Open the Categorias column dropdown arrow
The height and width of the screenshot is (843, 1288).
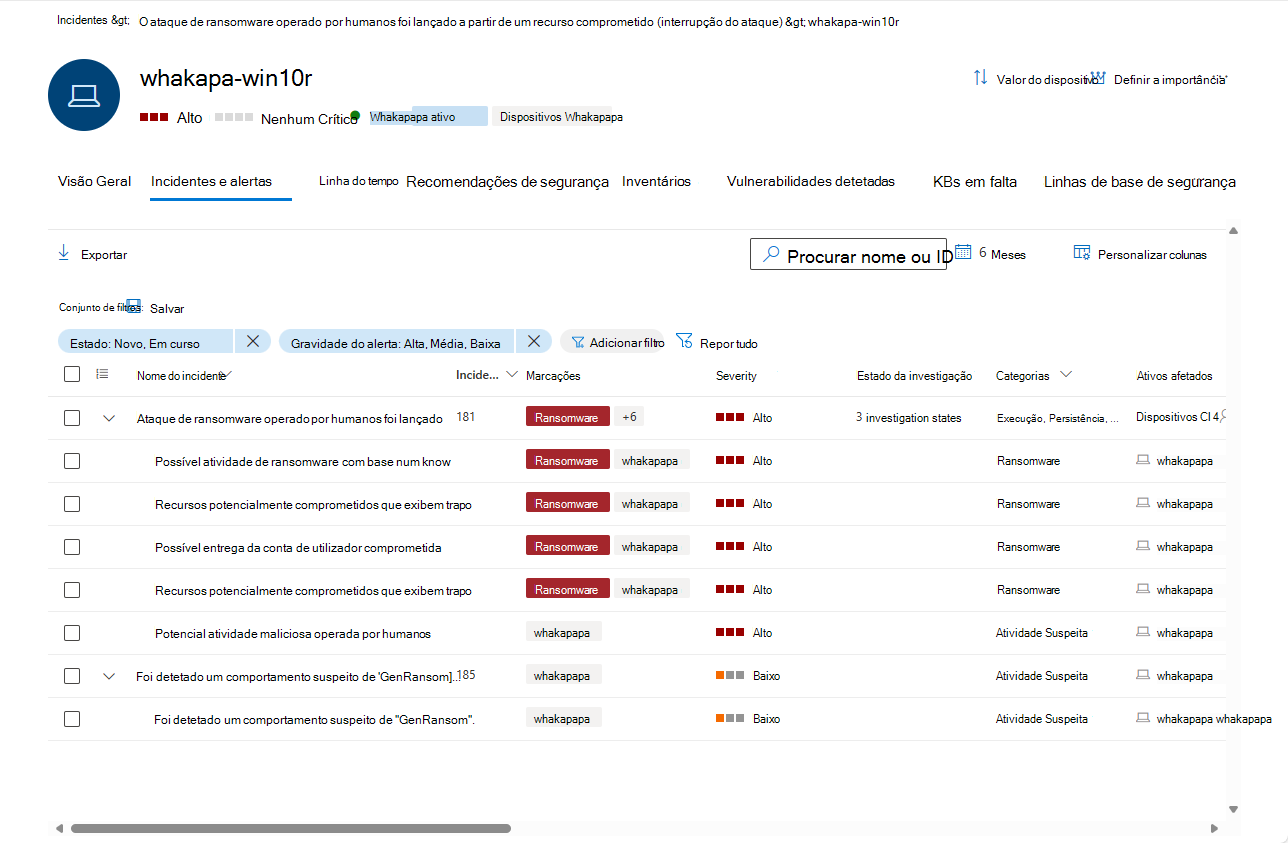[1065, 375]
